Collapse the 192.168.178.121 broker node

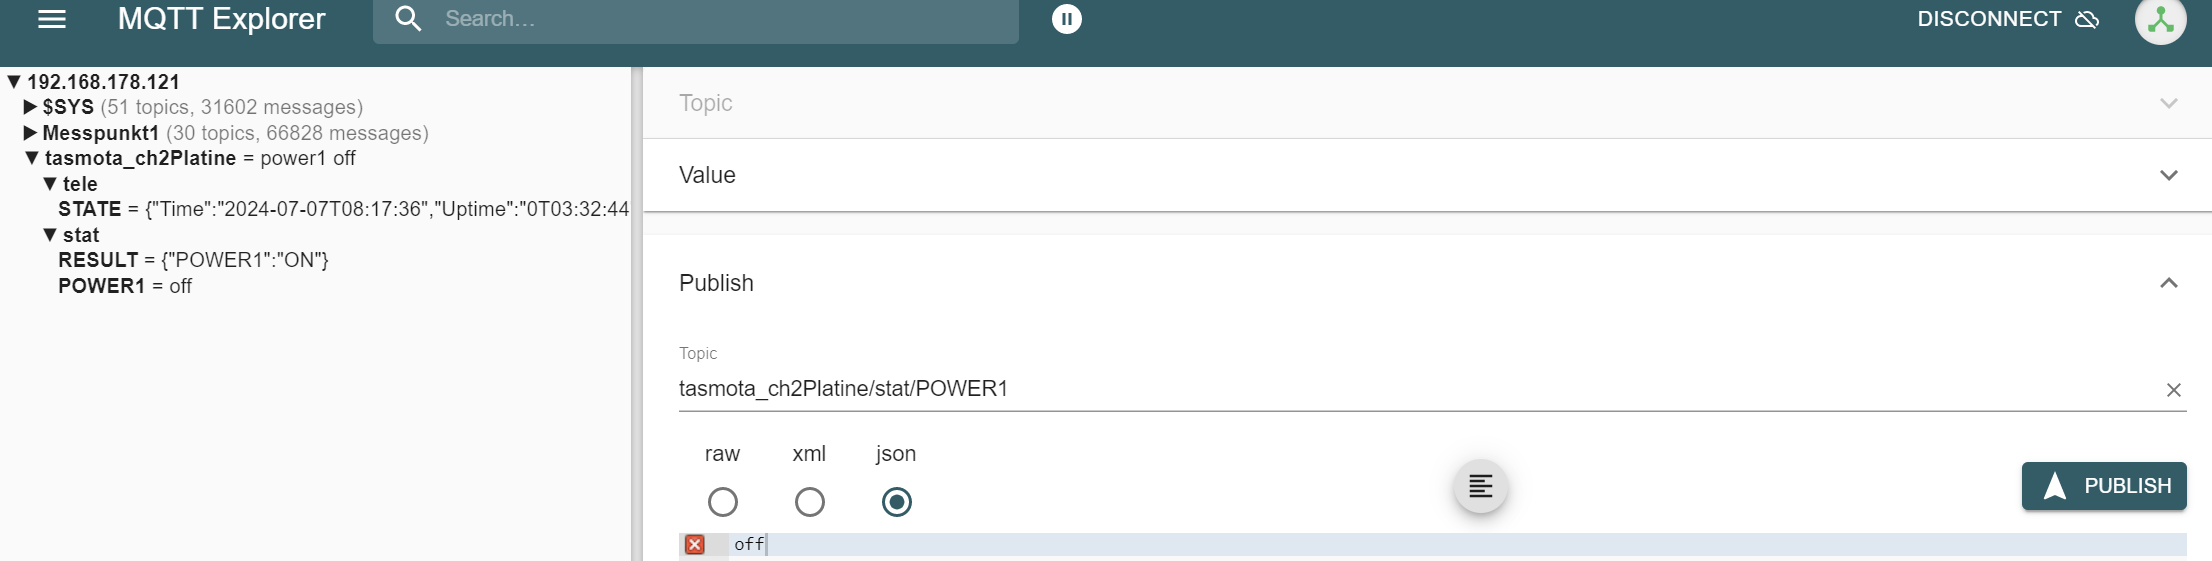(x=14, y=82)
